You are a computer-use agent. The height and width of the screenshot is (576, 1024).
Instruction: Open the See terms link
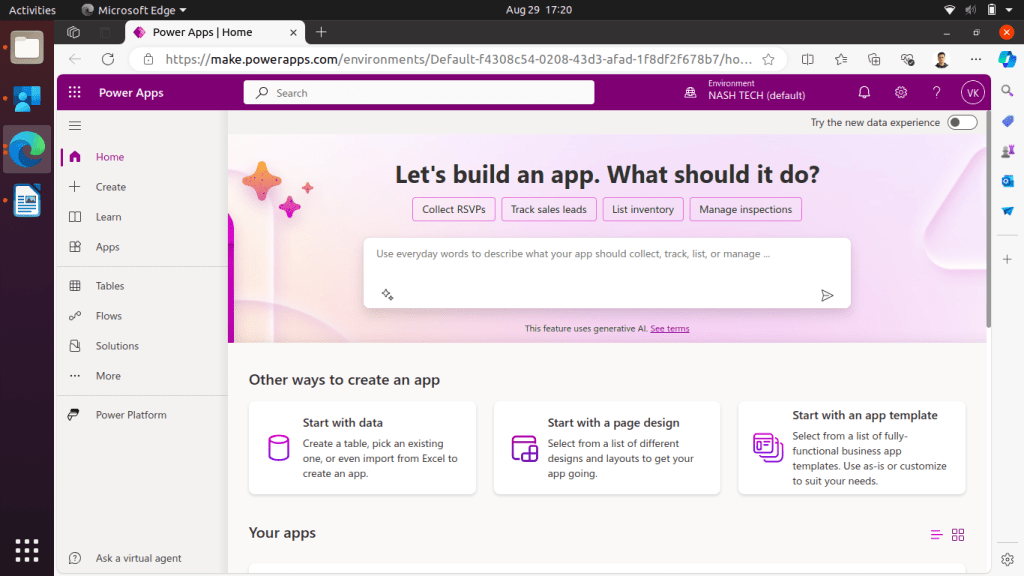(x=670, y=327)
